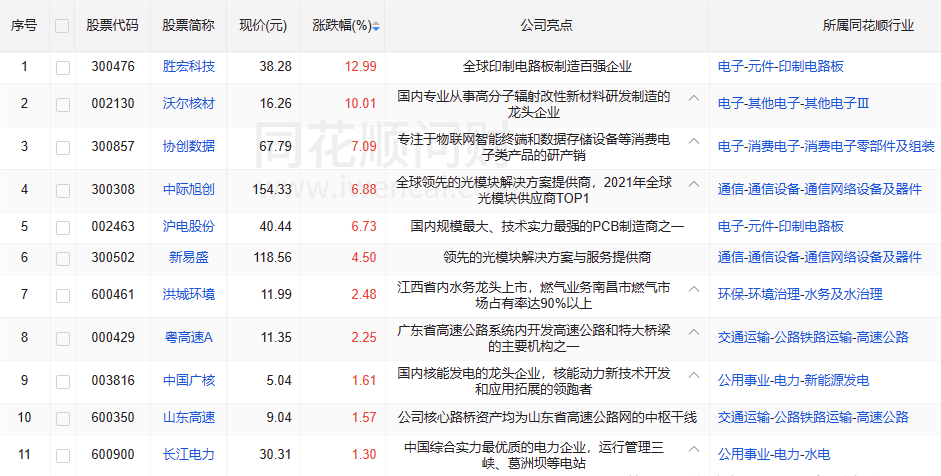Collapse highlight chevron for 协创数据 row
The height and width of the screenshot is (476, 941).
(693, 140)
